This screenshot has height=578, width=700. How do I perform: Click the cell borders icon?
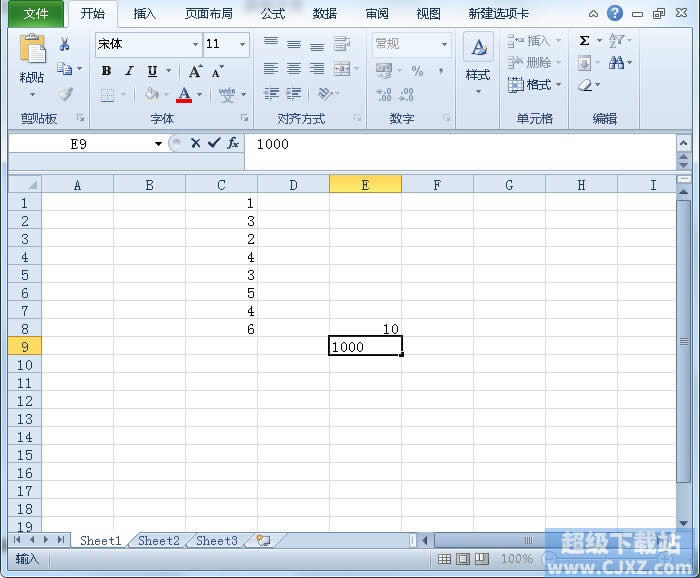[x=107, y=95]
